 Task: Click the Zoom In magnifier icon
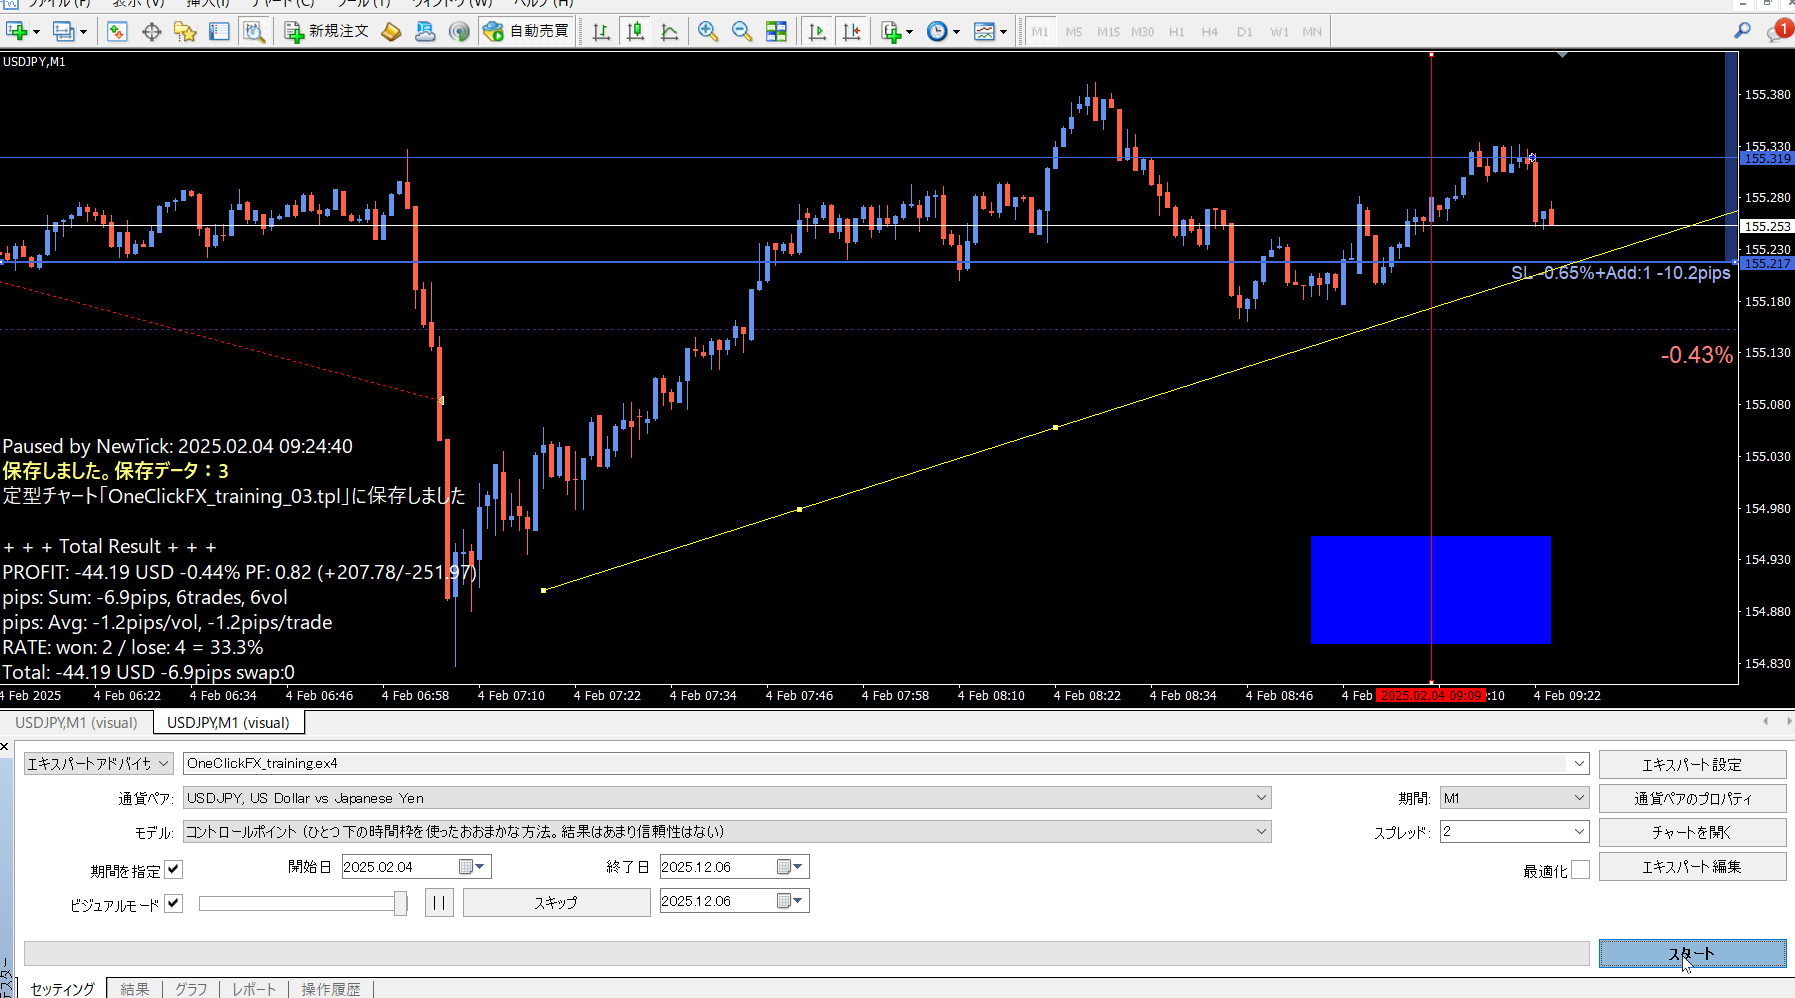tap(708, 32)
